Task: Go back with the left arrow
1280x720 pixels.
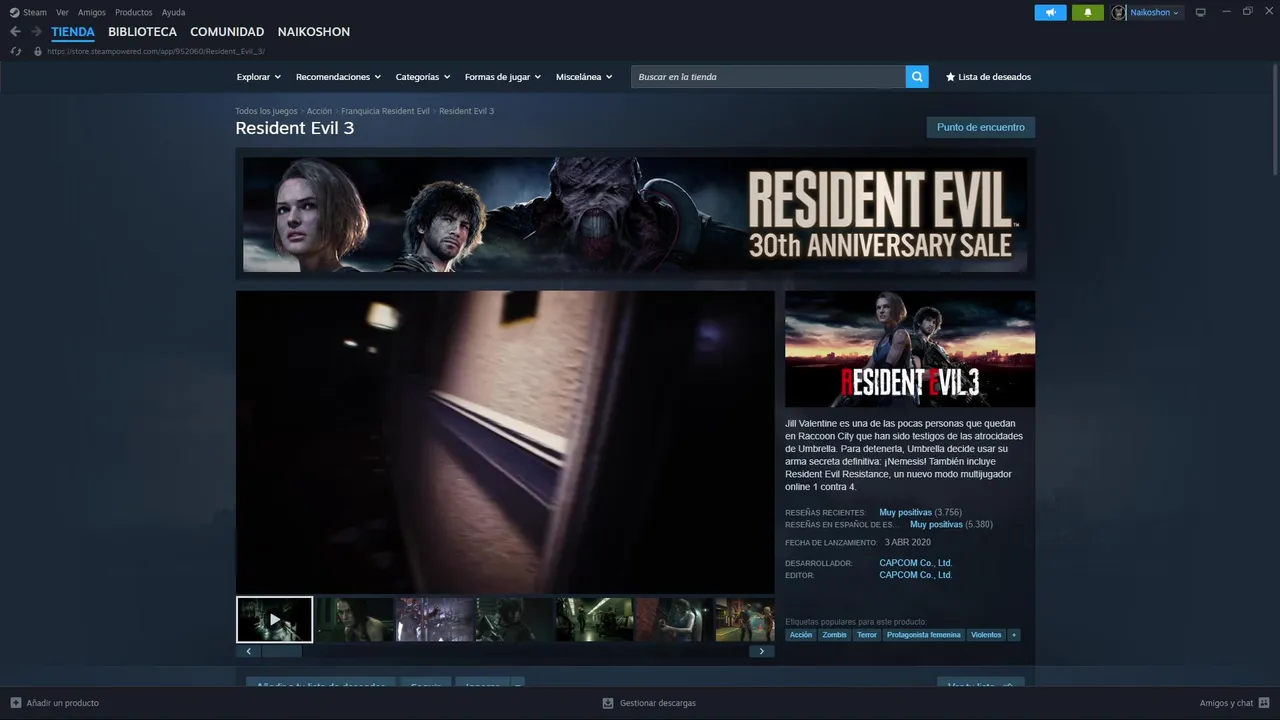Action: (15, 32)
